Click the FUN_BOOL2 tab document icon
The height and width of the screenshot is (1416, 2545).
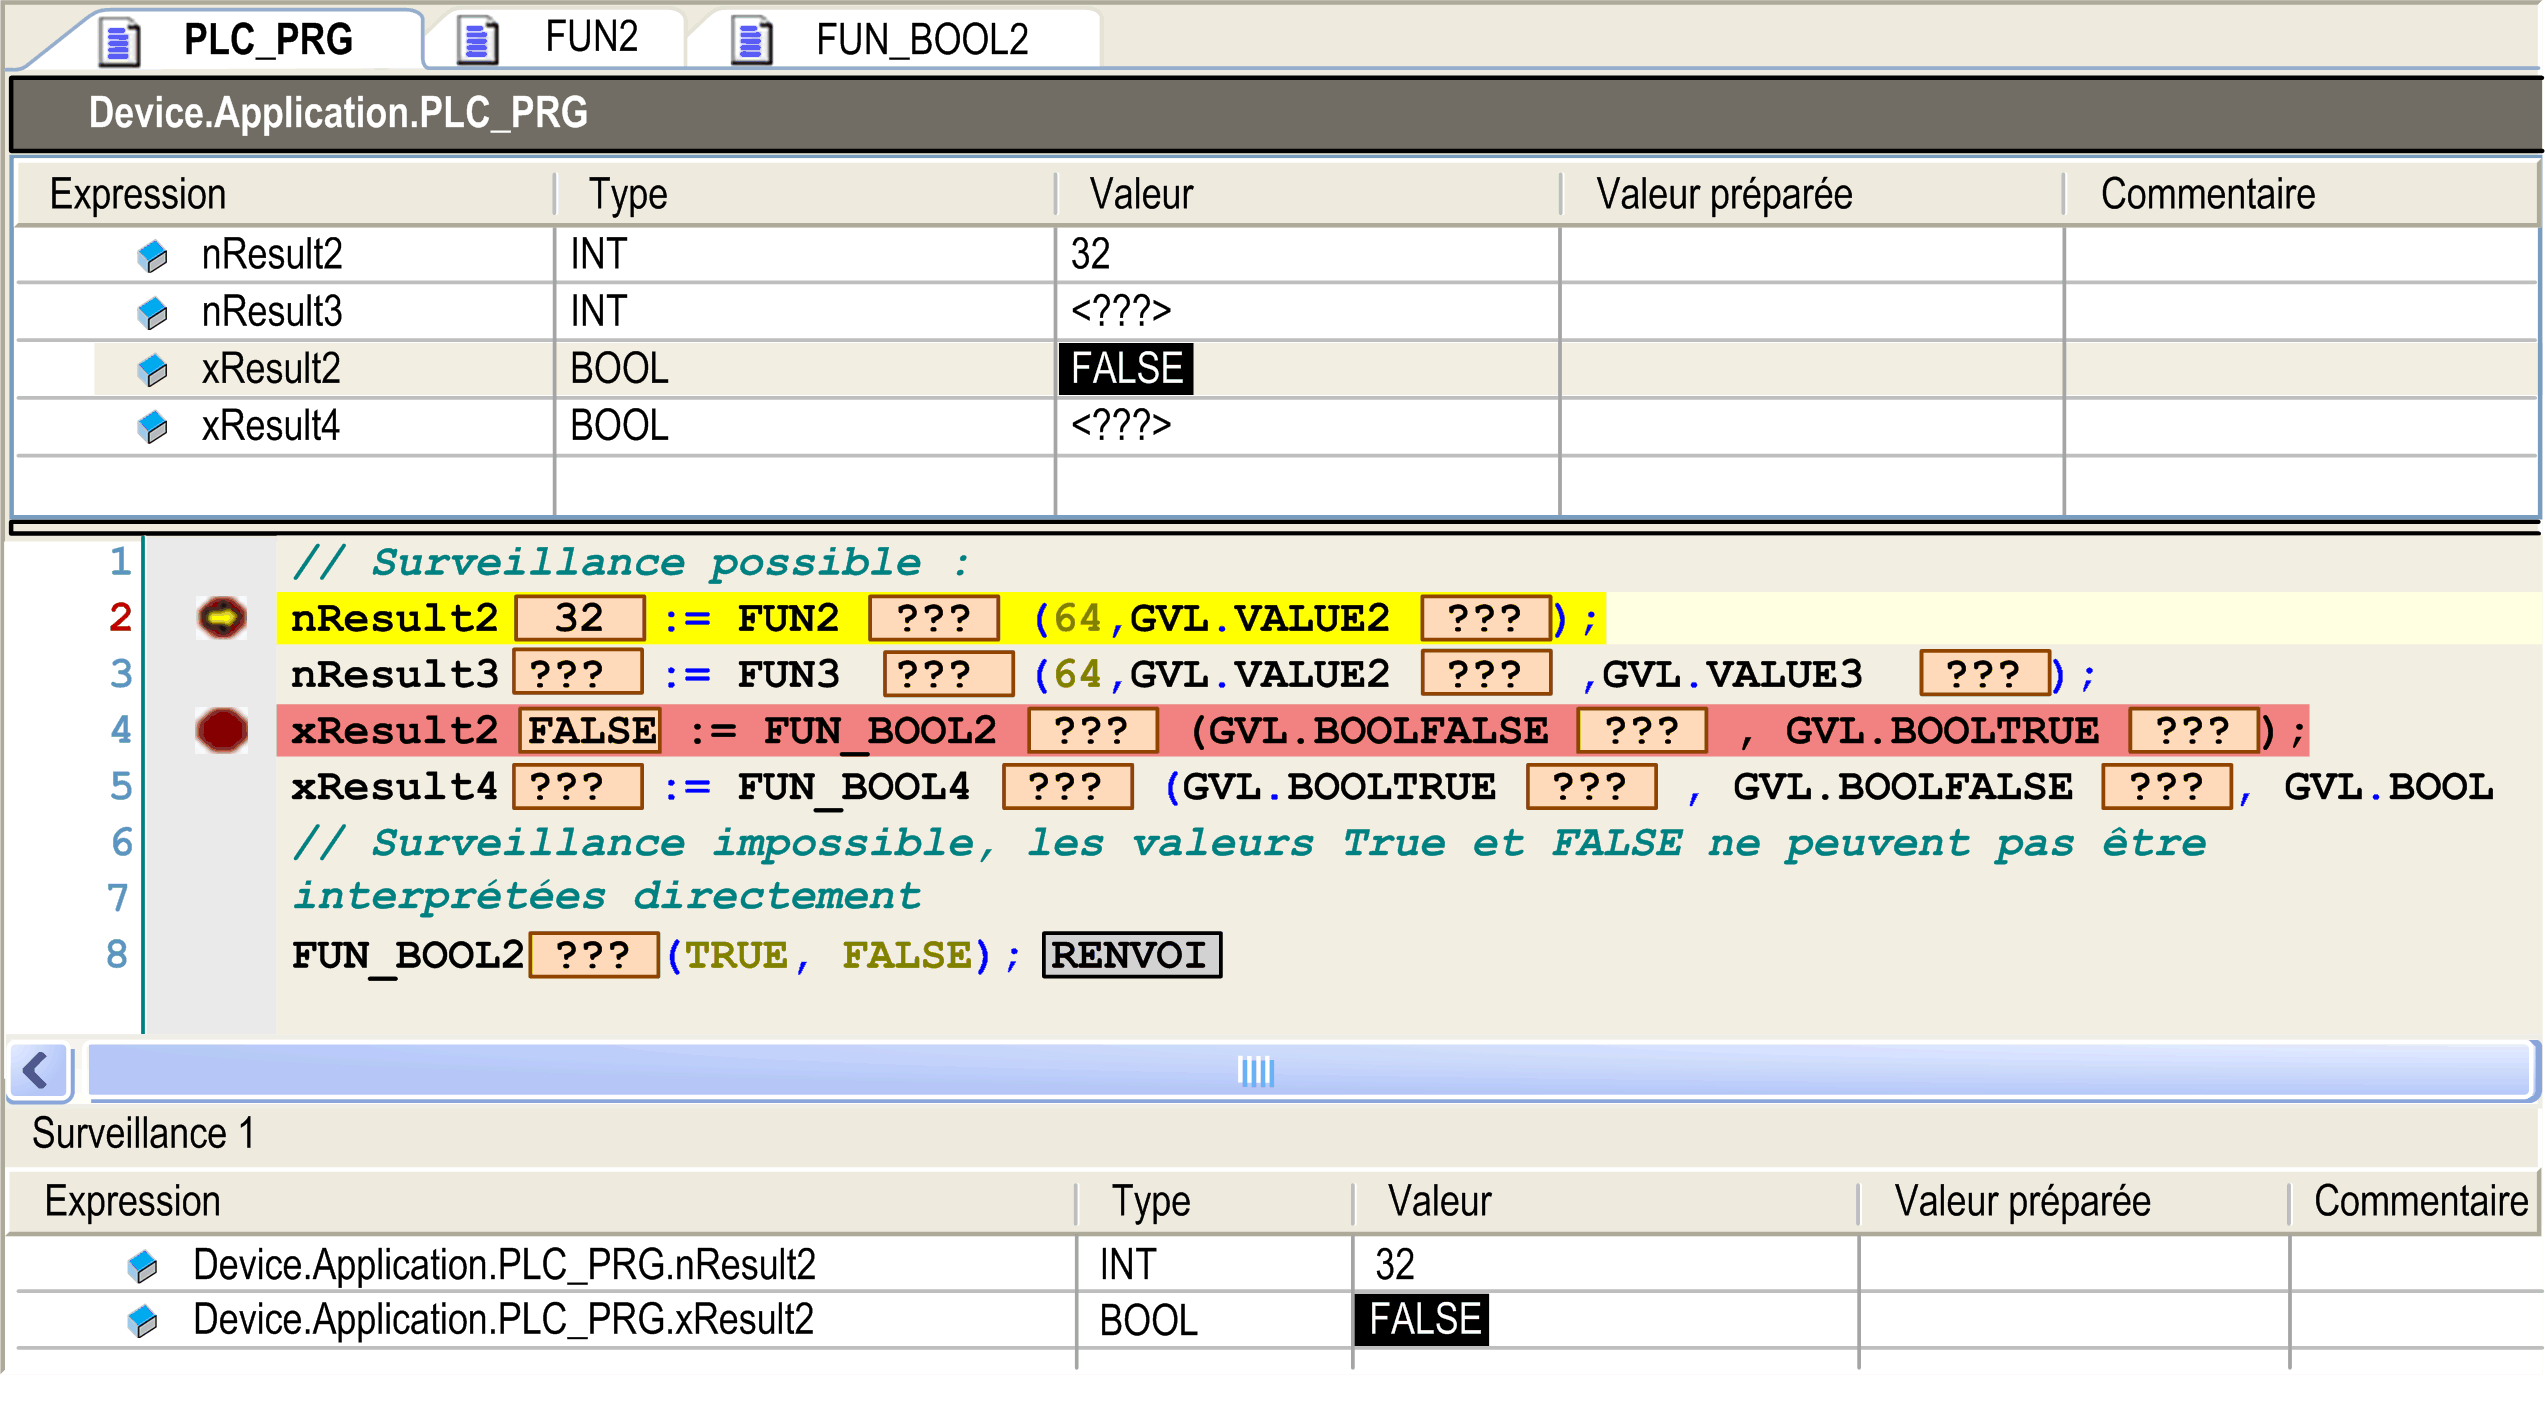[751, 41]
